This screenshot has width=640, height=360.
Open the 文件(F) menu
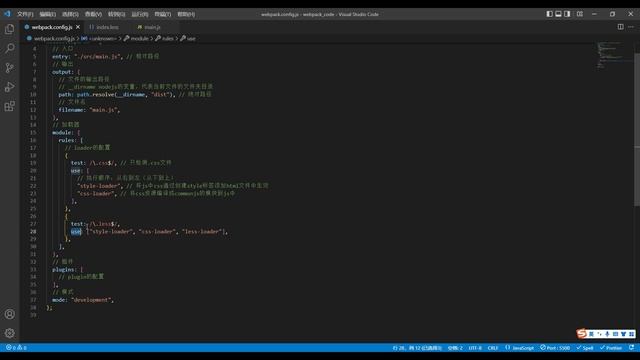[25, 14]
